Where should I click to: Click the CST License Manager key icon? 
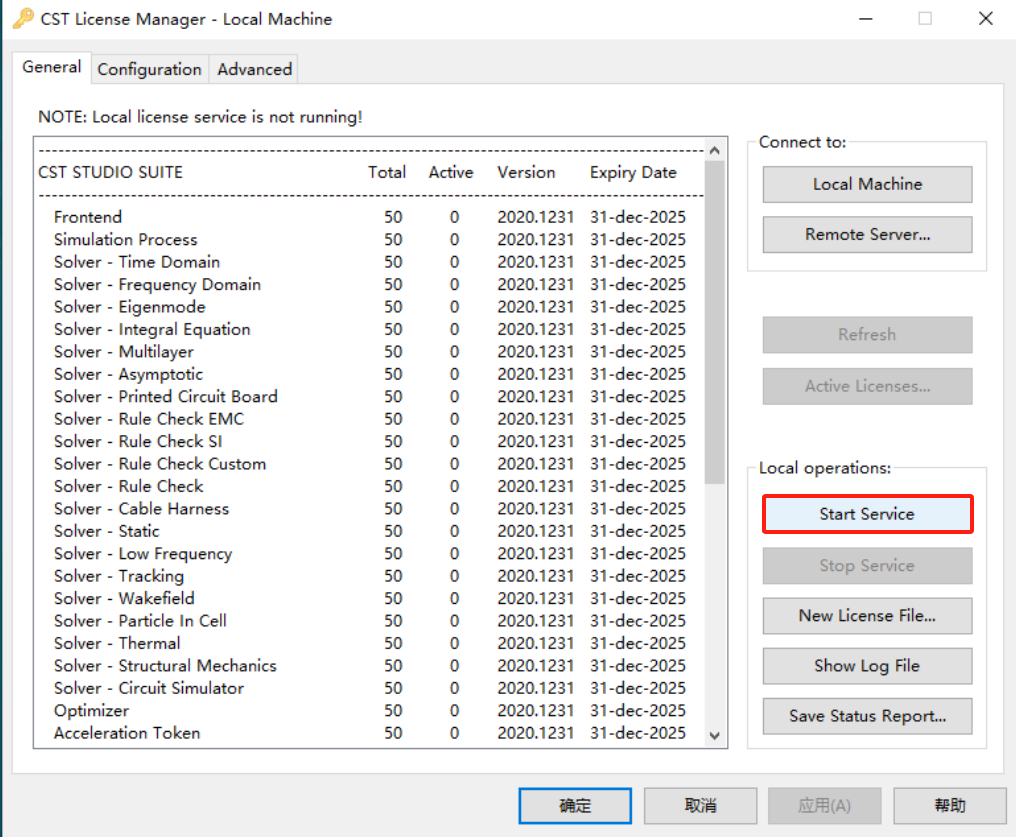[23, 19]
